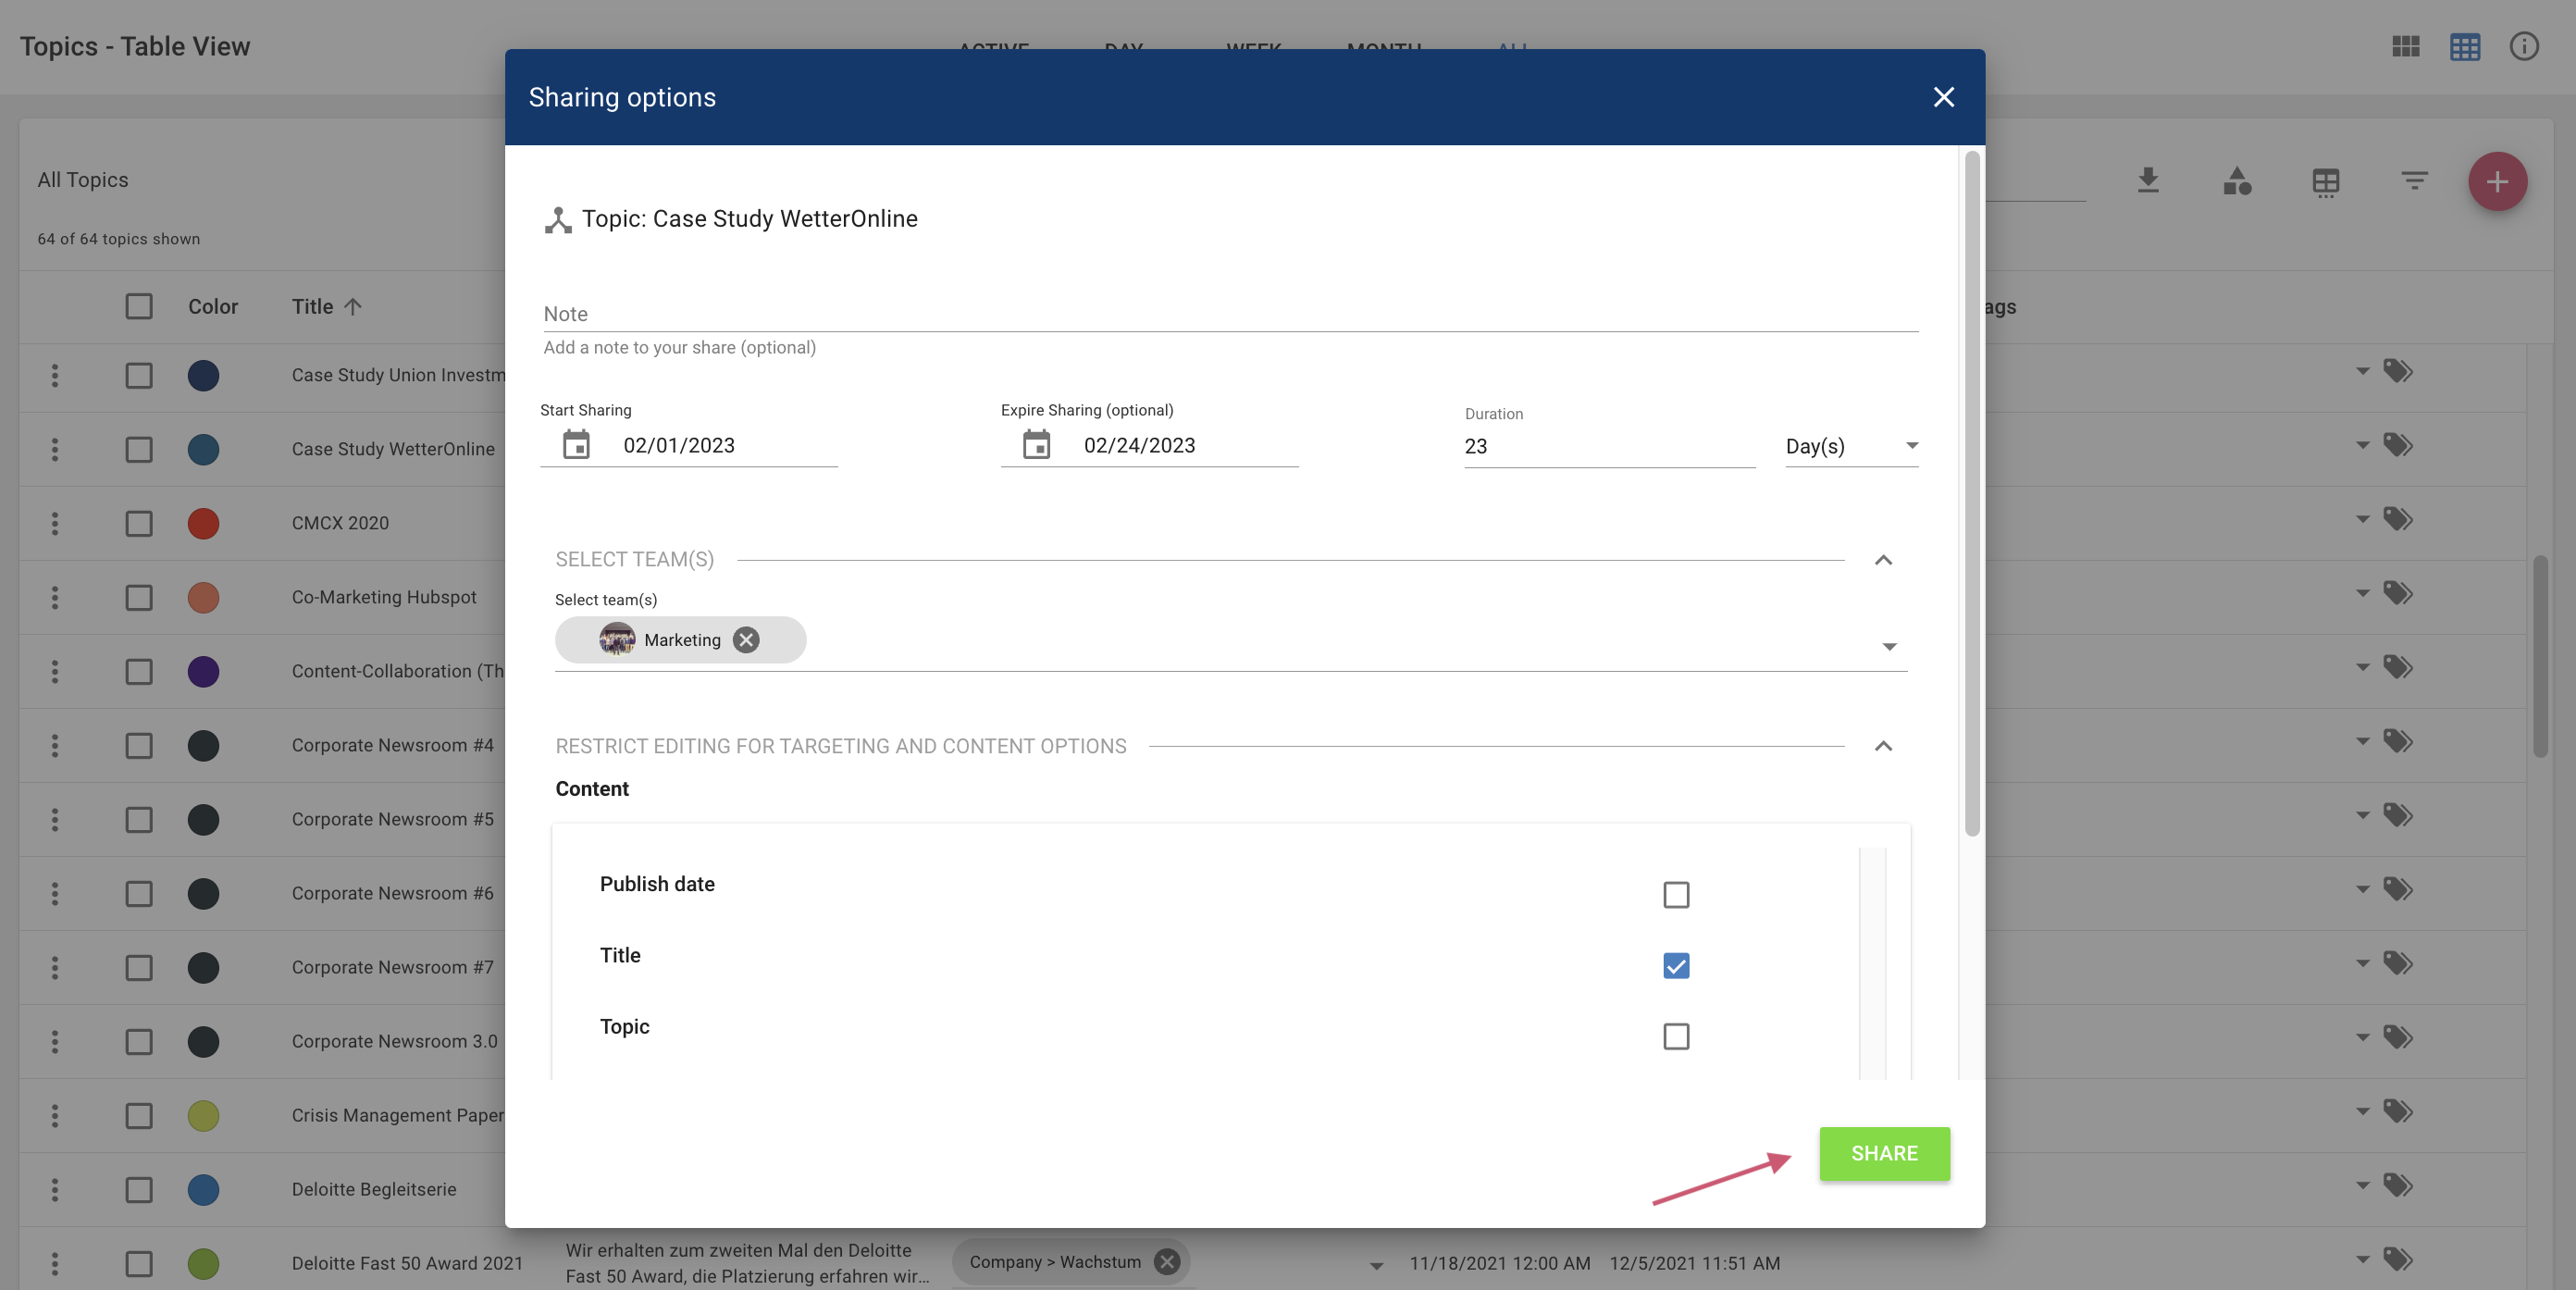Image resolution: width=2576 pixels, height=1290 pixels.
Task: Open tags dropdown on CMCX 2020 row
Action: (2362, 520)
